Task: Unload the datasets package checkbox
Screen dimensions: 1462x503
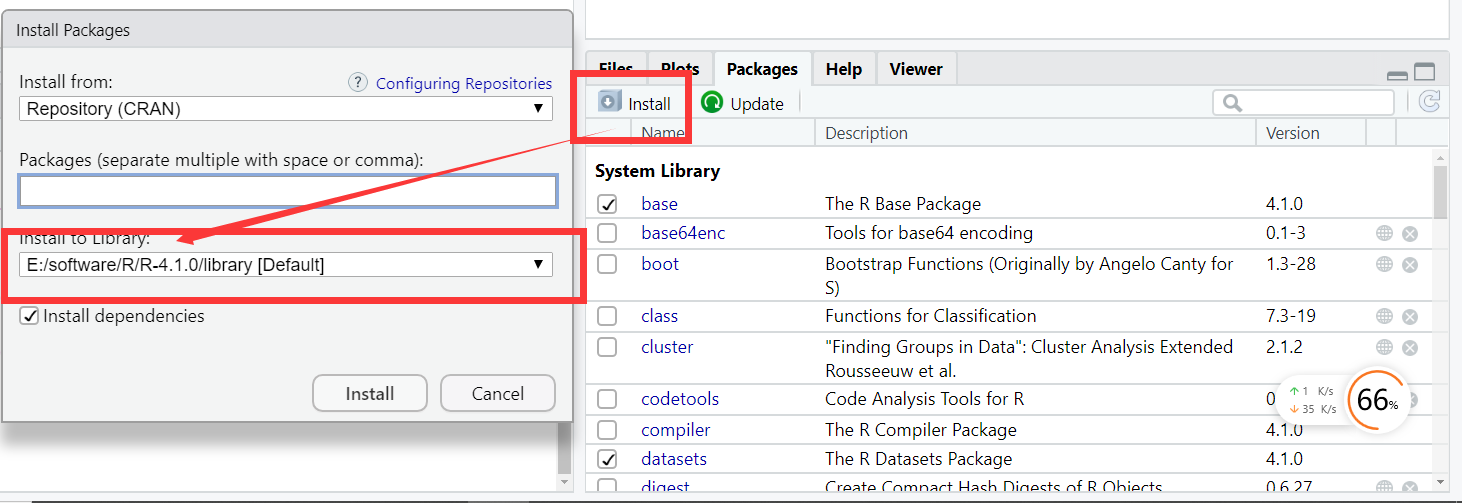Action: (x=607, y=459)
